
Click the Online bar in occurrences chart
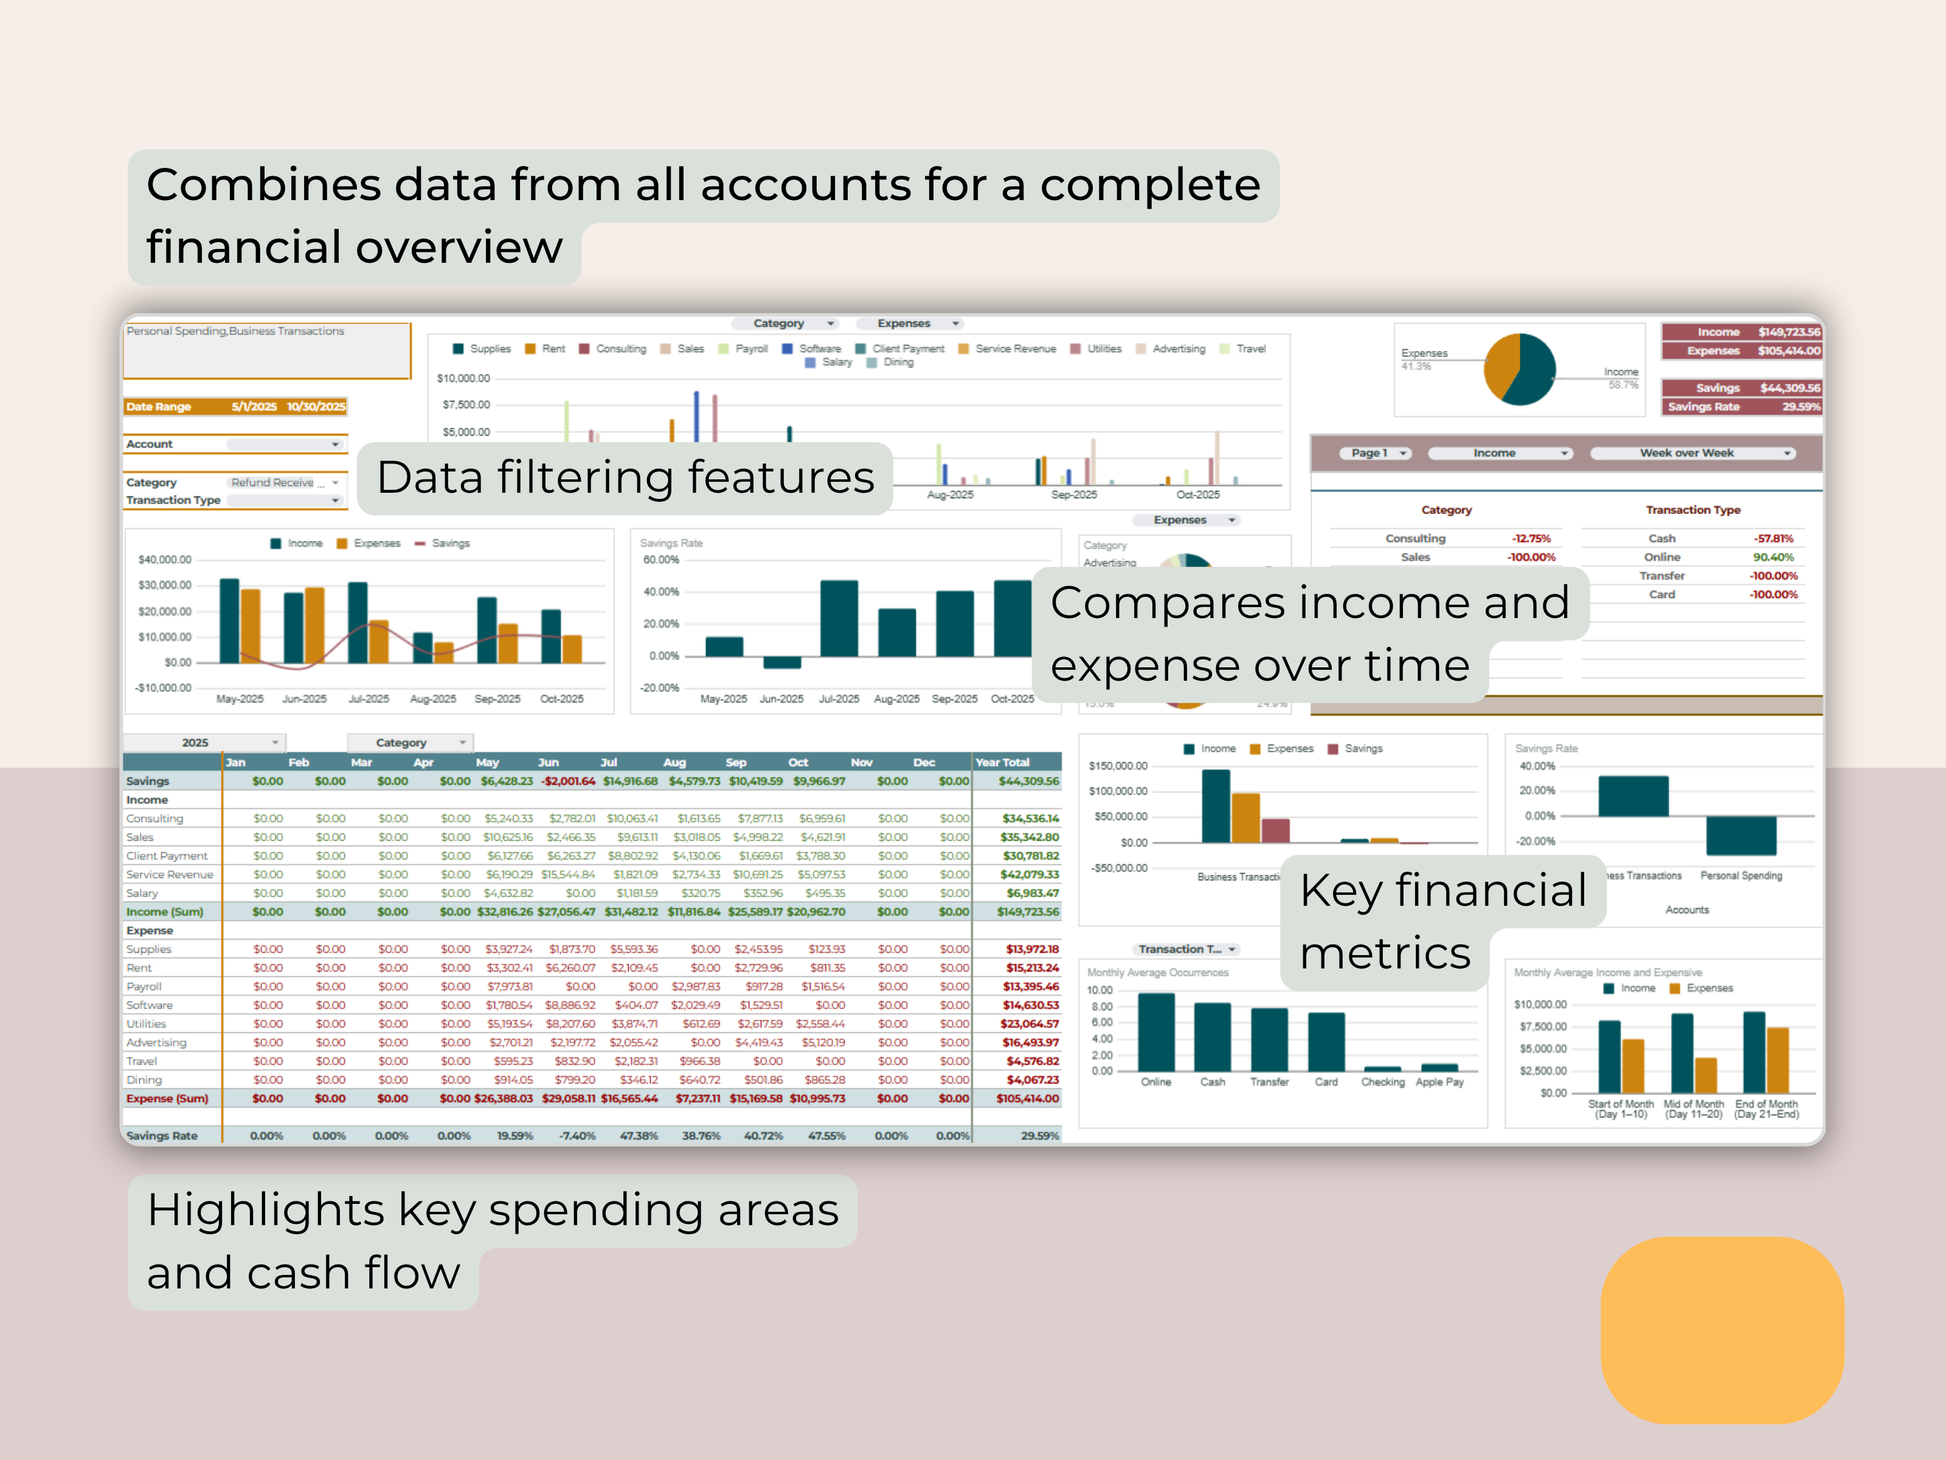[x=1156, y=1032]
